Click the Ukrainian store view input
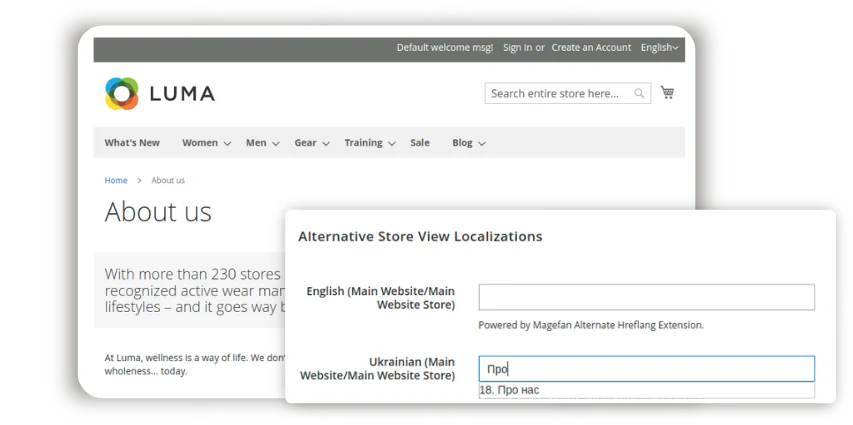 pyautogui.click(x=647, y=369)
